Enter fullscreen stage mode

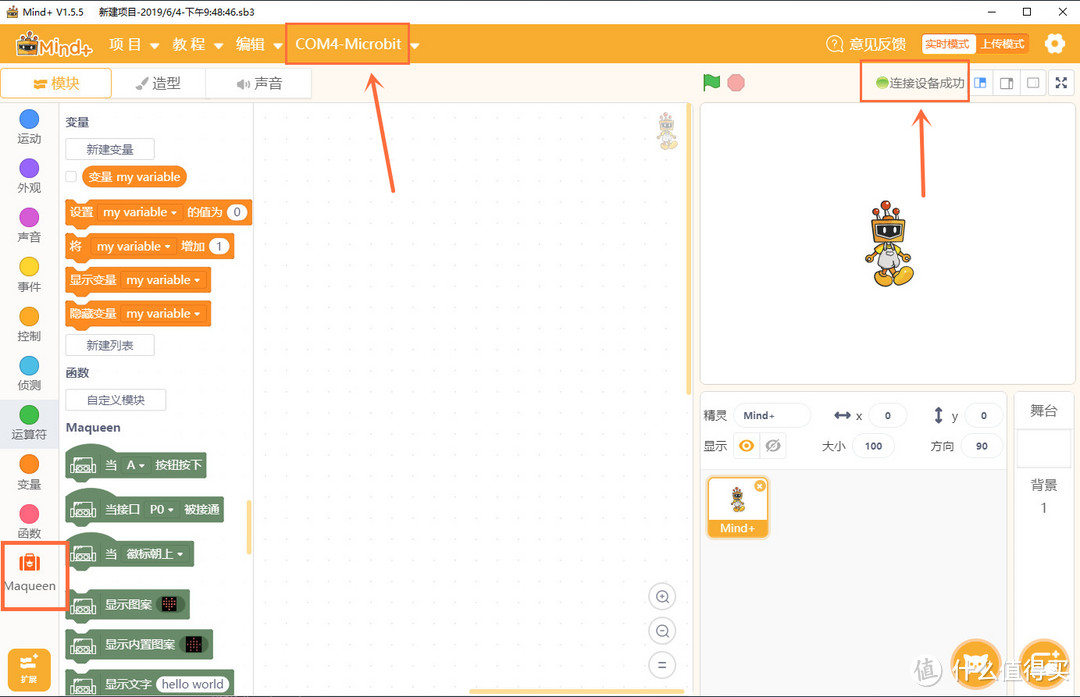(1061, 83)
